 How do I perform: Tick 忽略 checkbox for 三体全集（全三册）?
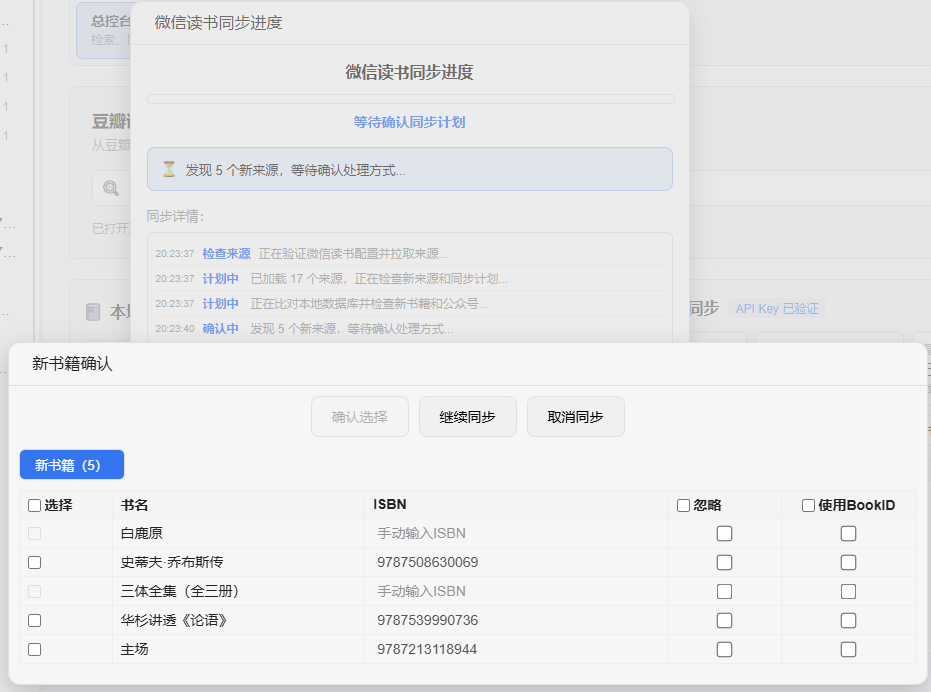tap(724, 592)
